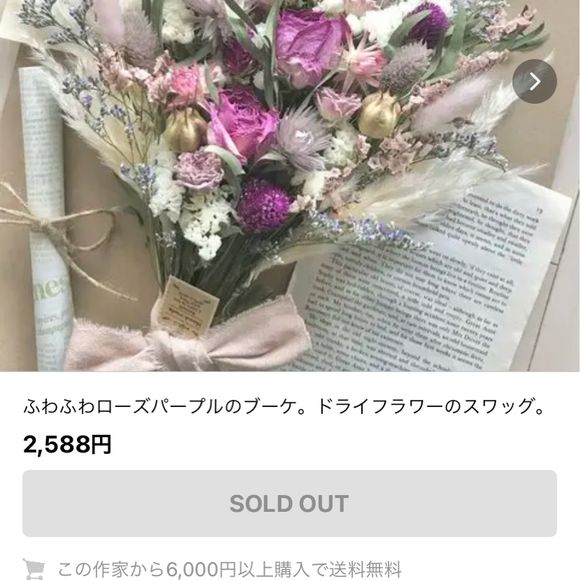Click the greyed-out SOLD OUT button

coord(290,503)
